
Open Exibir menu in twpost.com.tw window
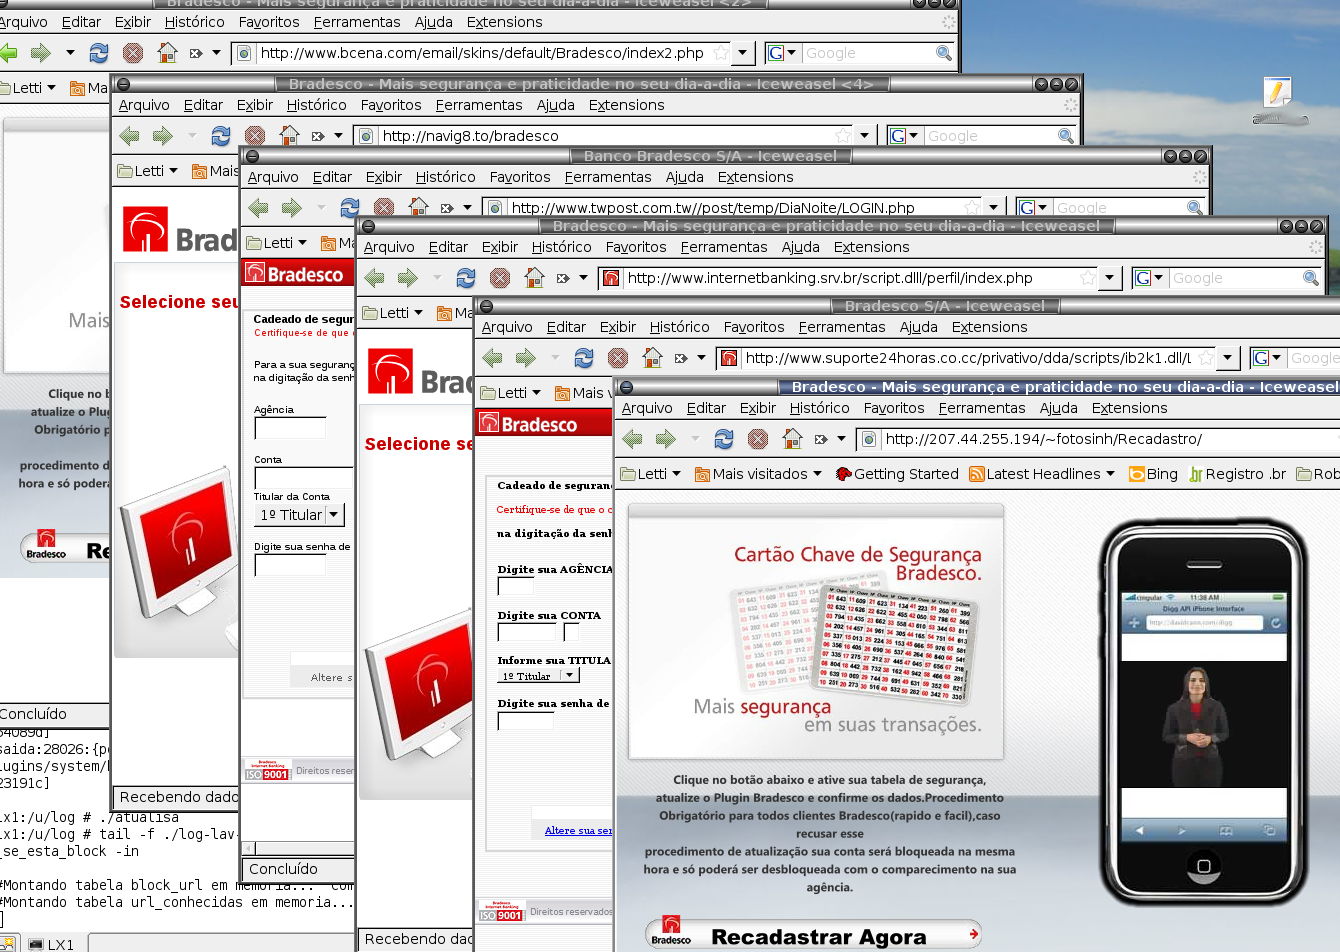click(x=383, y=177)
